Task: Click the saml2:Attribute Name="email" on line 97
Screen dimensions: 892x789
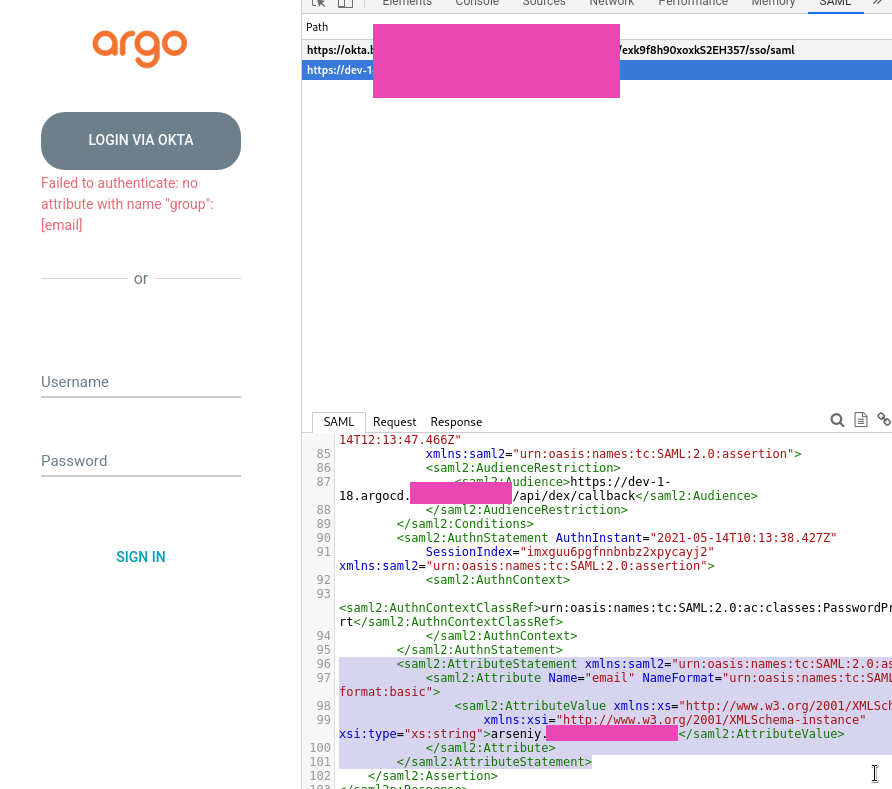Action: click(x=530, y=678)
